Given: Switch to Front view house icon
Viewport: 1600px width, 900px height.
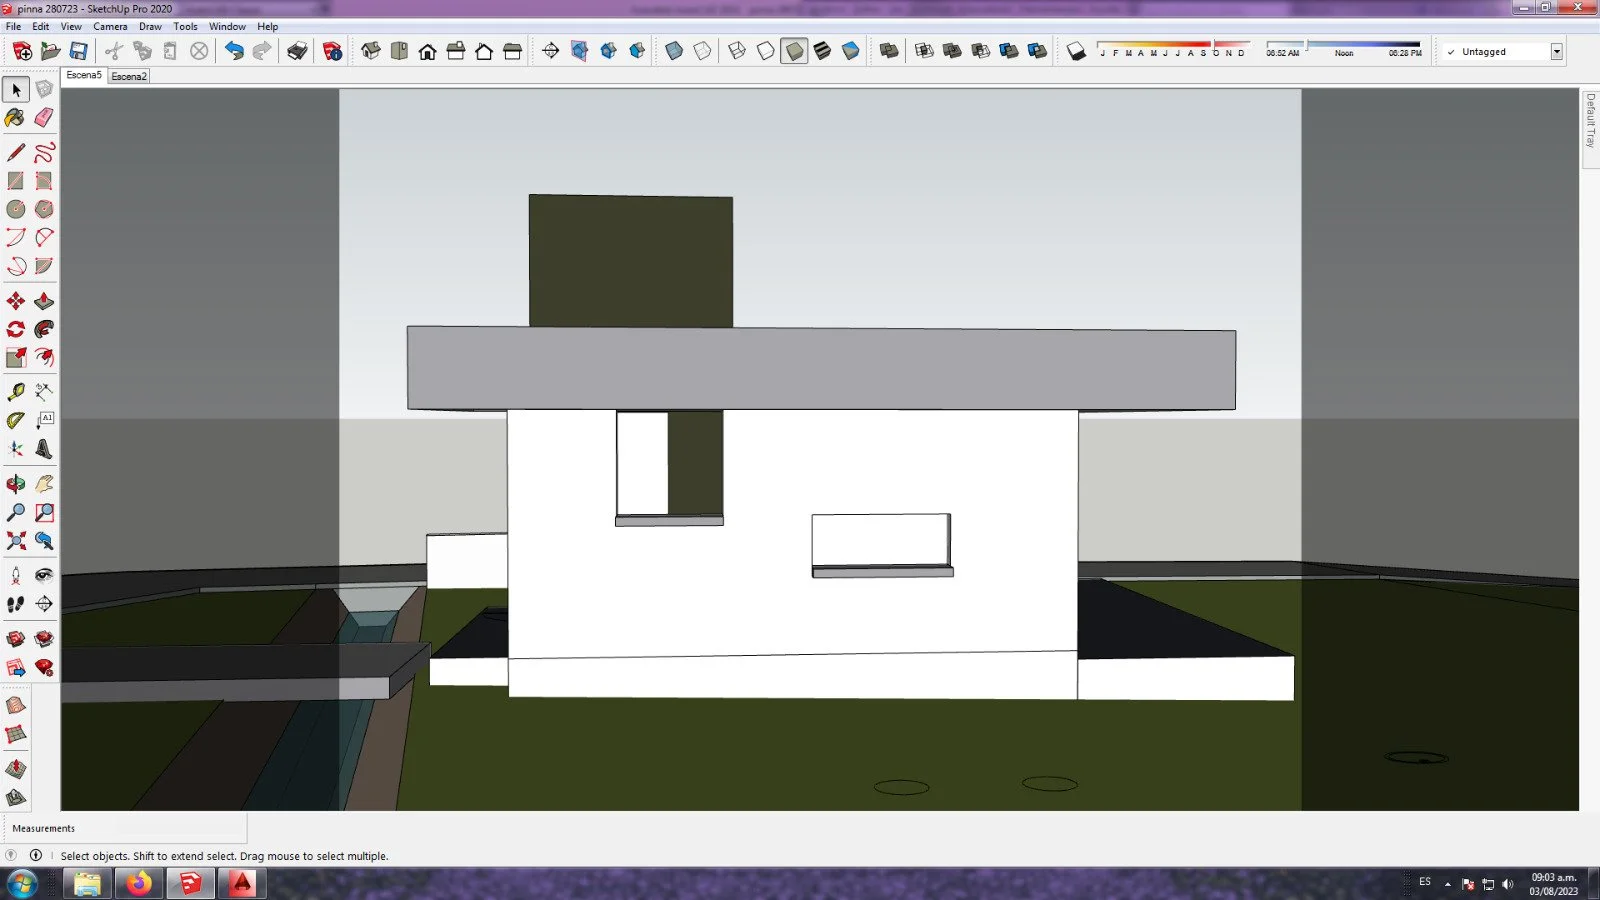Looking at the screenshot, I should click(x=428, y=51).
